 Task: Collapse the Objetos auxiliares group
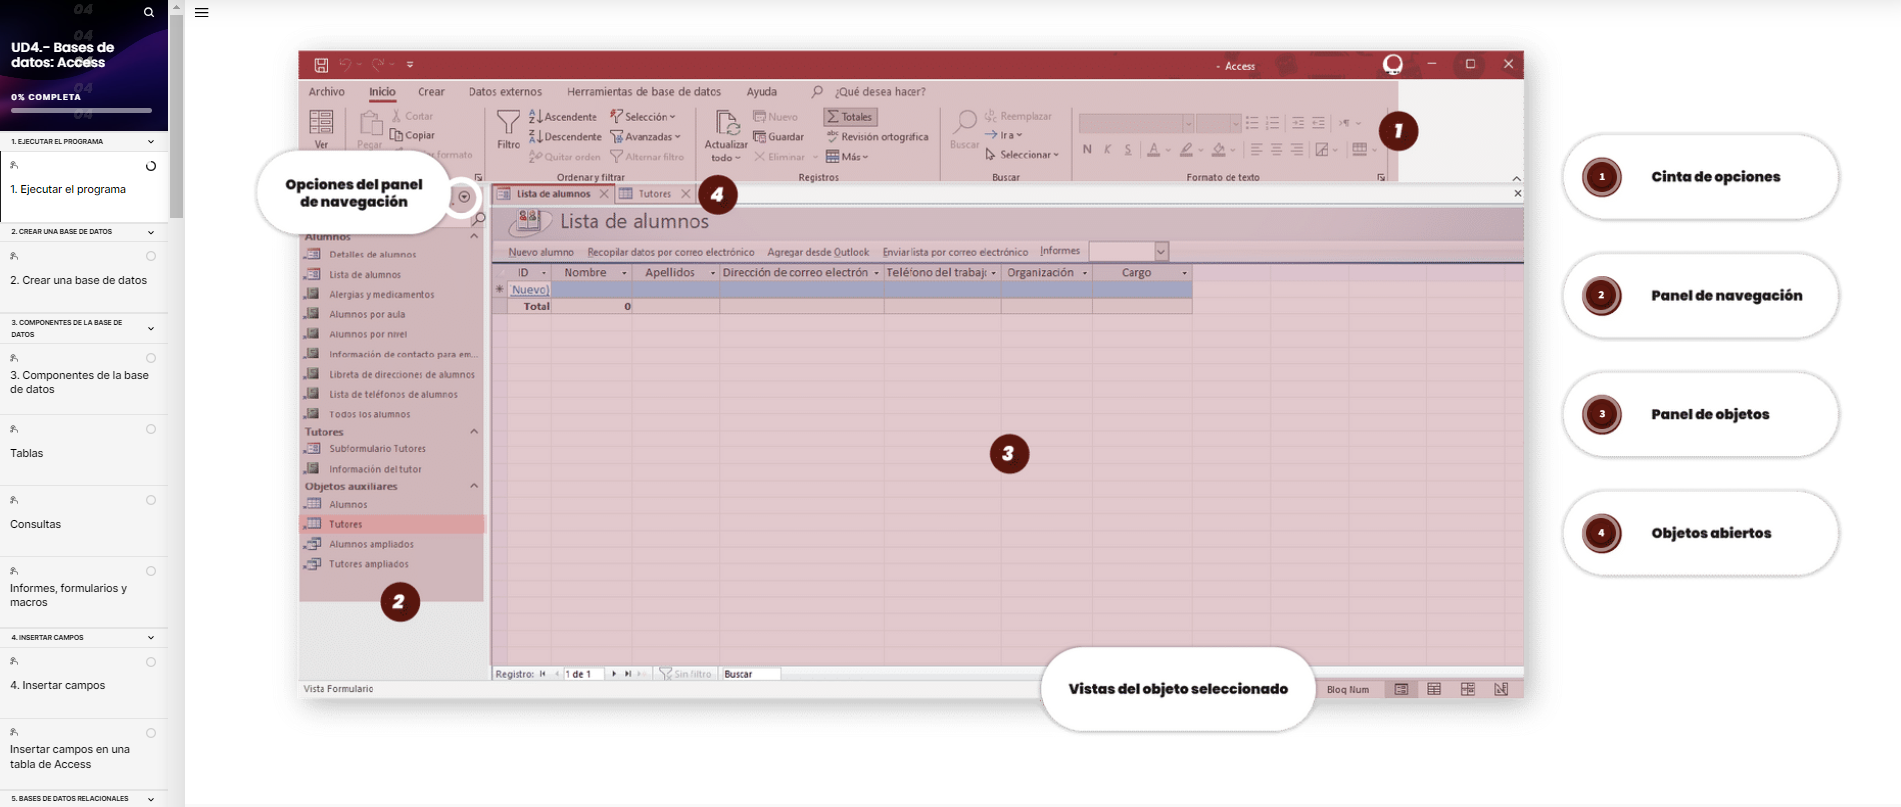(x=474, y=486)
